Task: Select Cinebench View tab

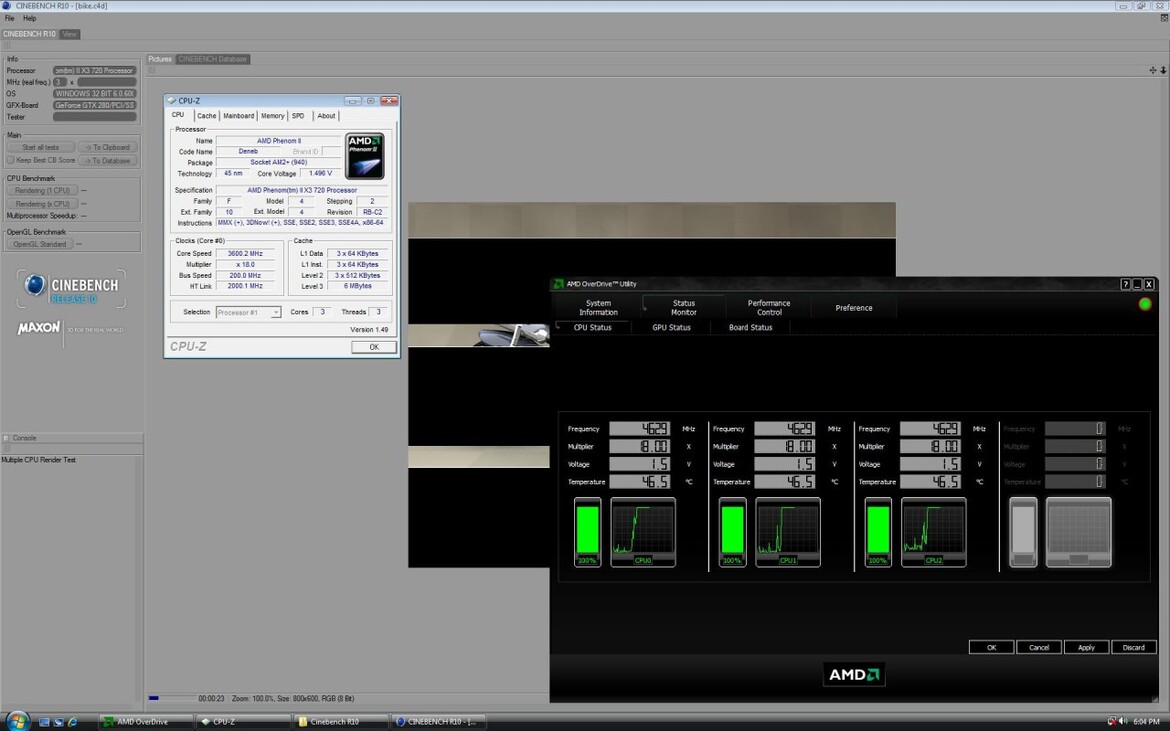Action: coord(69,34)
